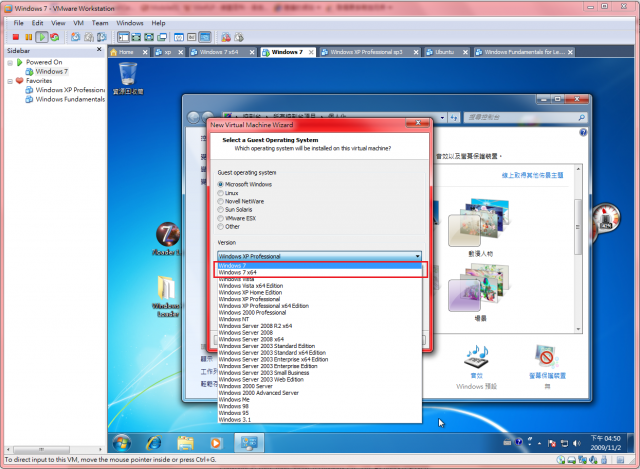Open the VM menu

point(78,23)
